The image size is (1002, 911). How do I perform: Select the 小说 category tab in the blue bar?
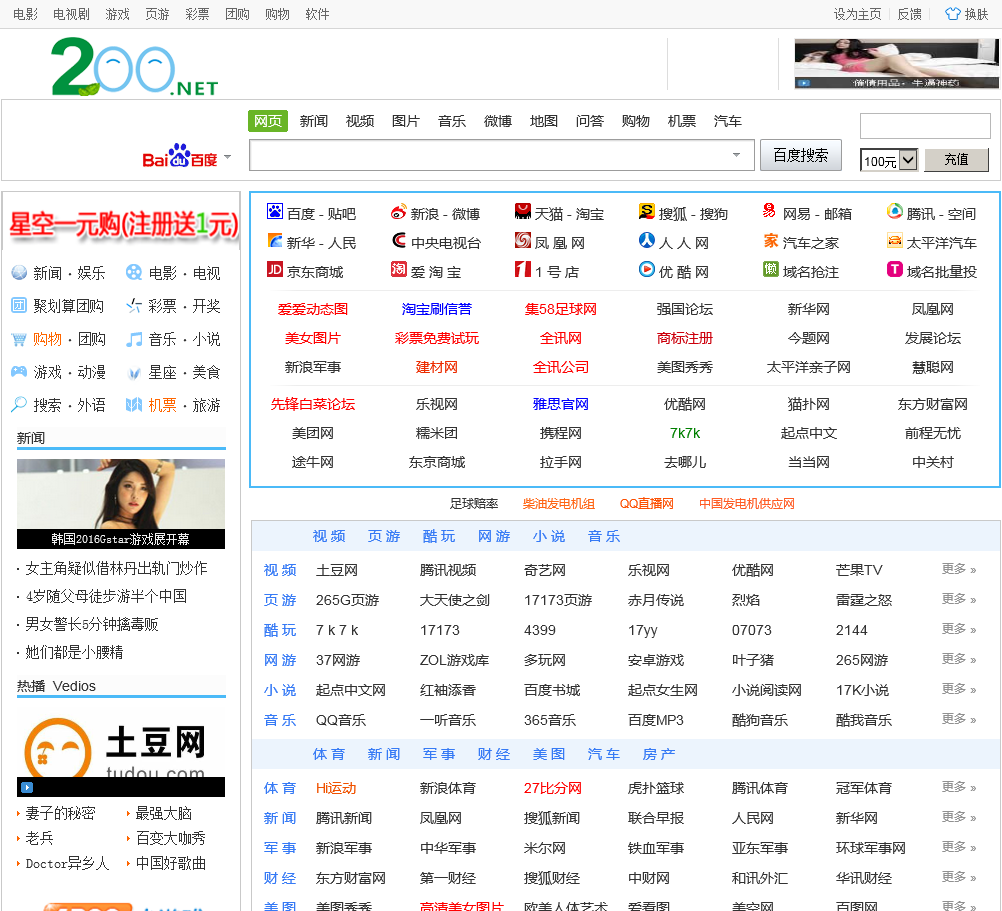coord(548,536)
